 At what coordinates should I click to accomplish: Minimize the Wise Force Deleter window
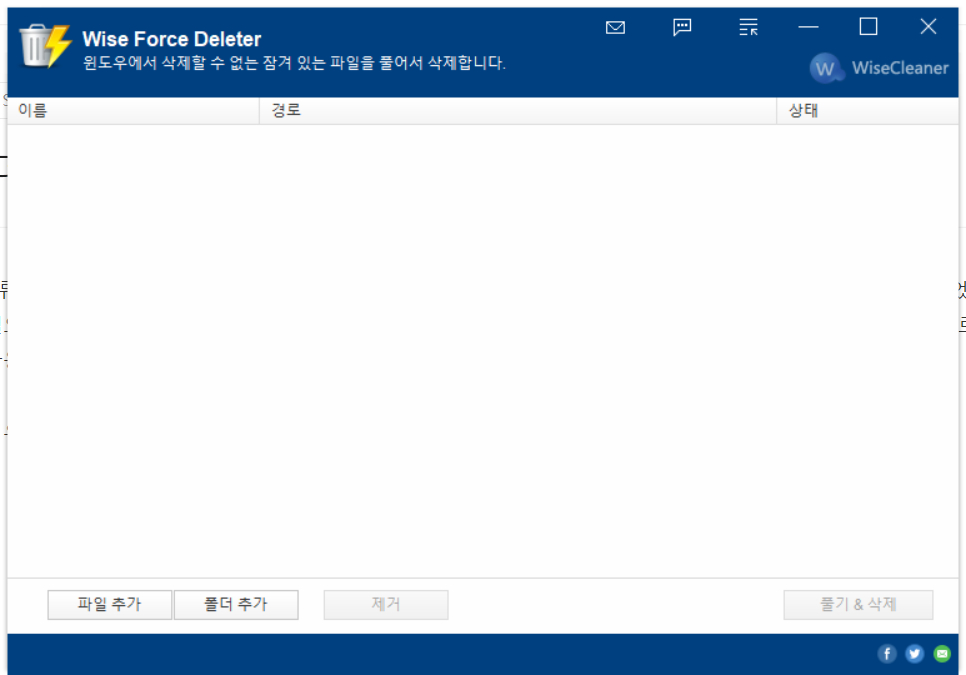(808, 27)
